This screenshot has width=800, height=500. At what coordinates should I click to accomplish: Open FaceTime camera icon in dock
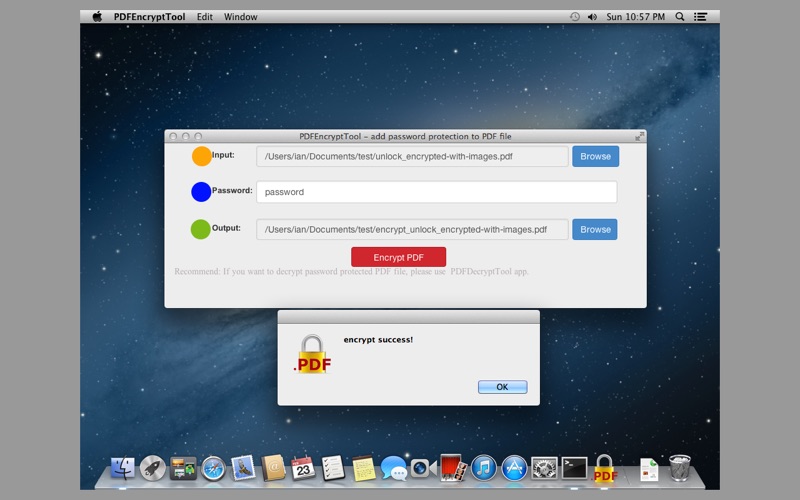tap(423, 468)
